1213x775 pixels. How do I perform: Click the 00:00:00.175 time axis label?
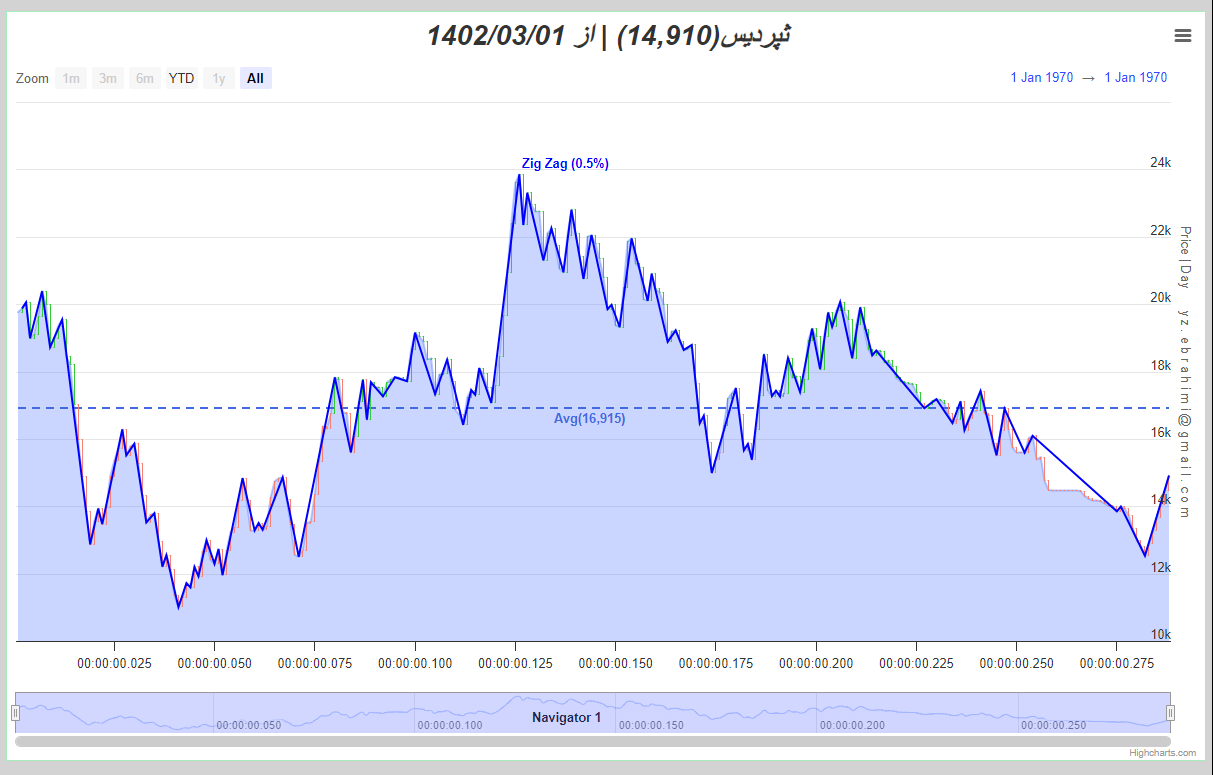(x=716, y=662)
